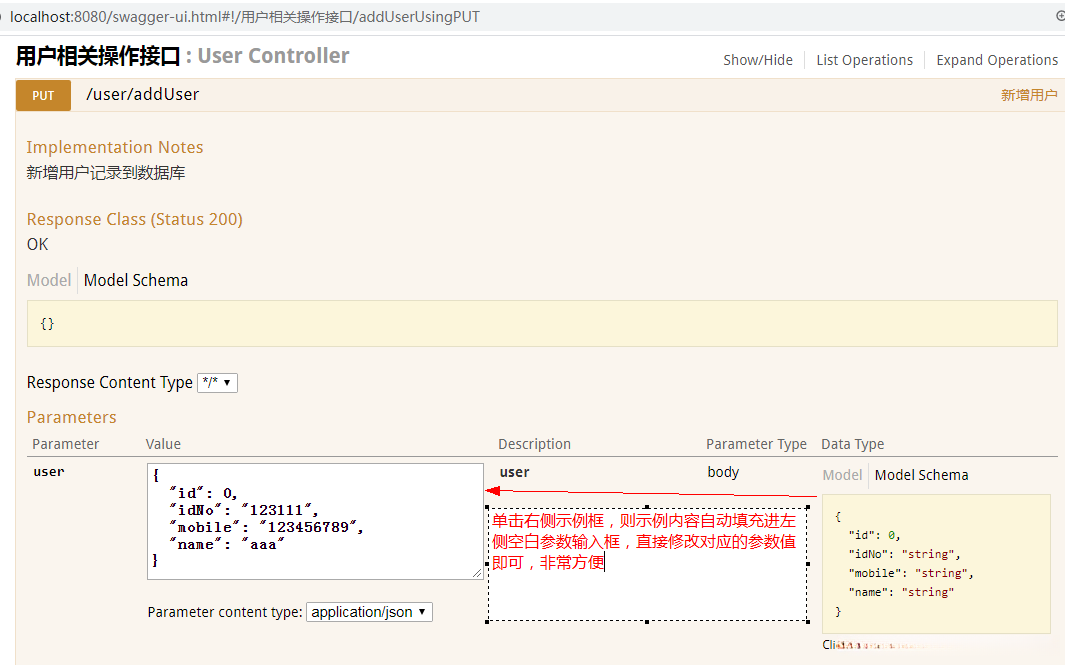Click the Show/Hide link
This screenshot has width=1065, height=665.
(758, 60)
